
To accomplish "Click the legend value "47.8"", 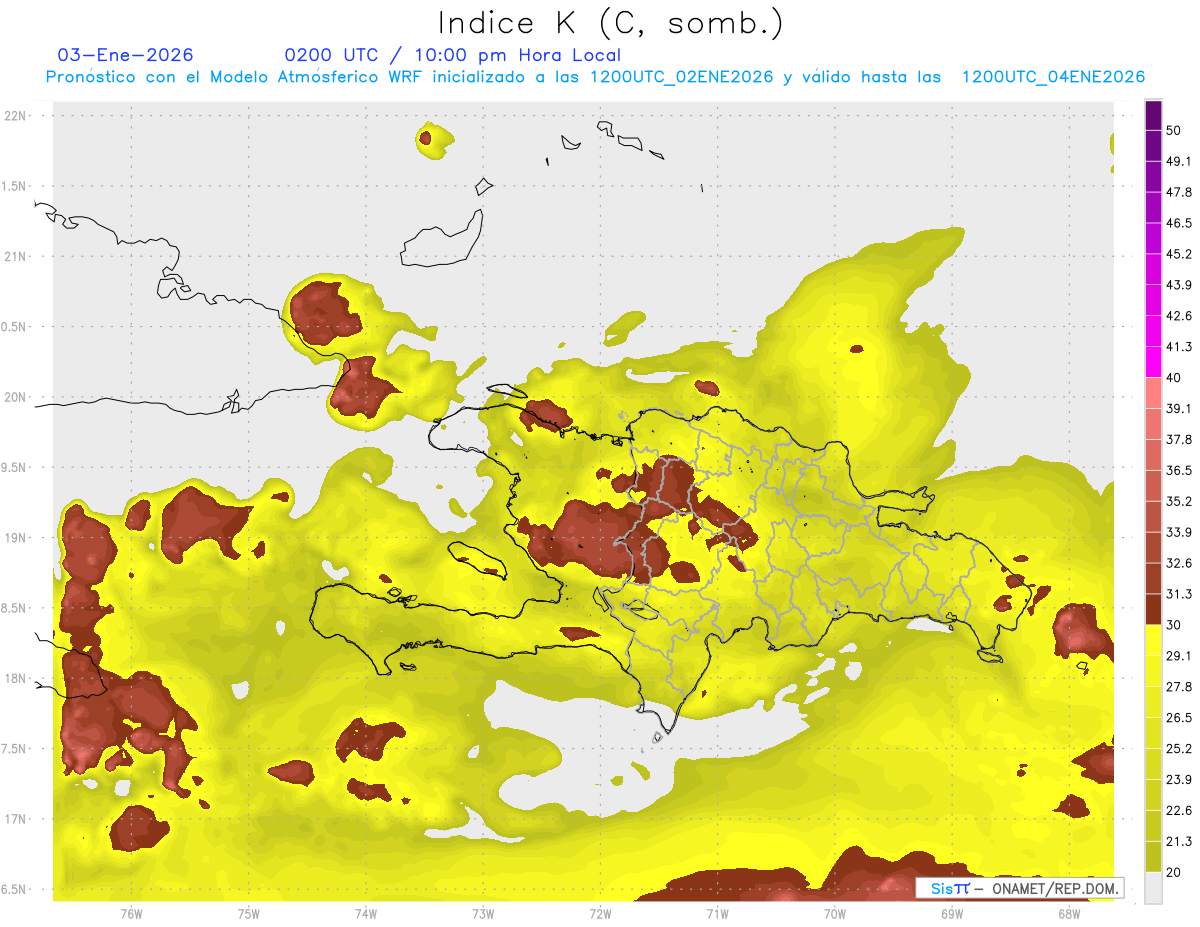I will pos(1179,192).
